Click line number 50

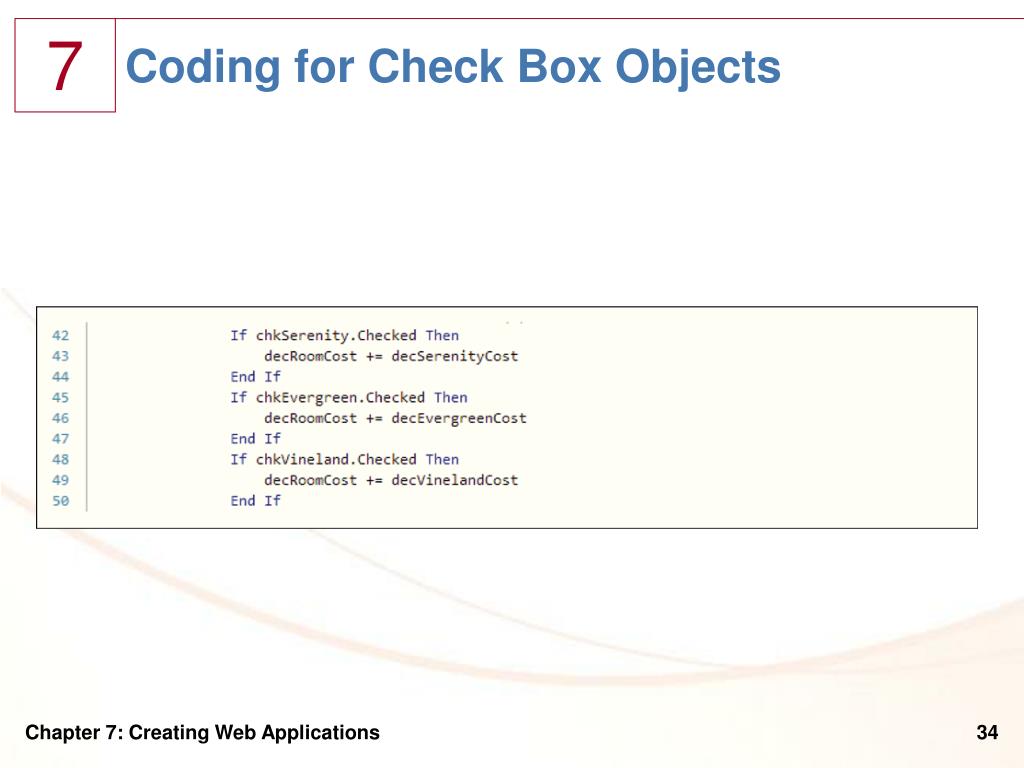60,501
